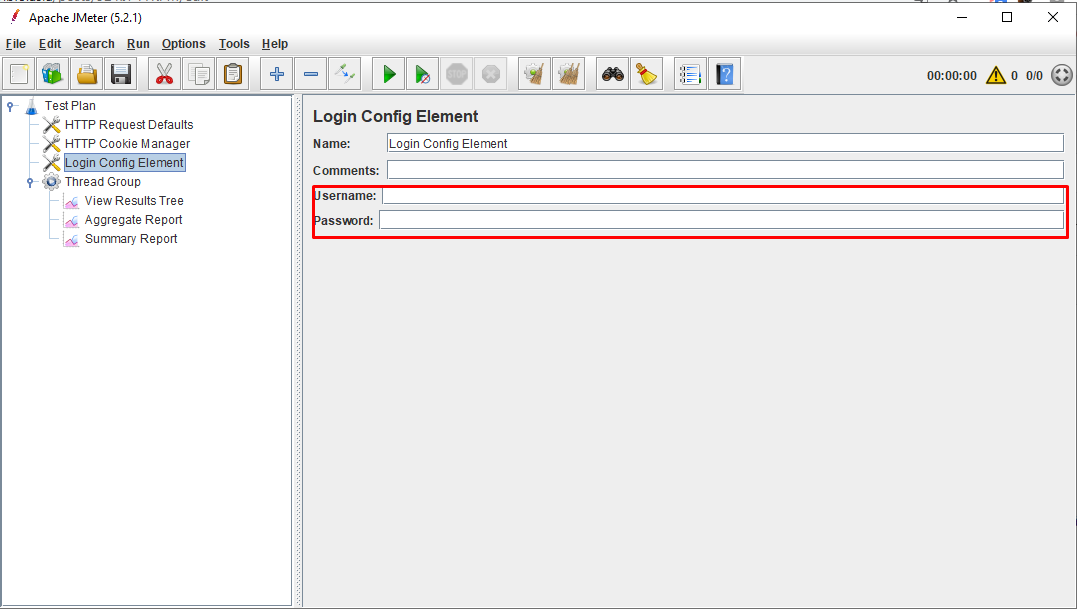
Task: Maximize the JMeter window
Action: 1007,17
